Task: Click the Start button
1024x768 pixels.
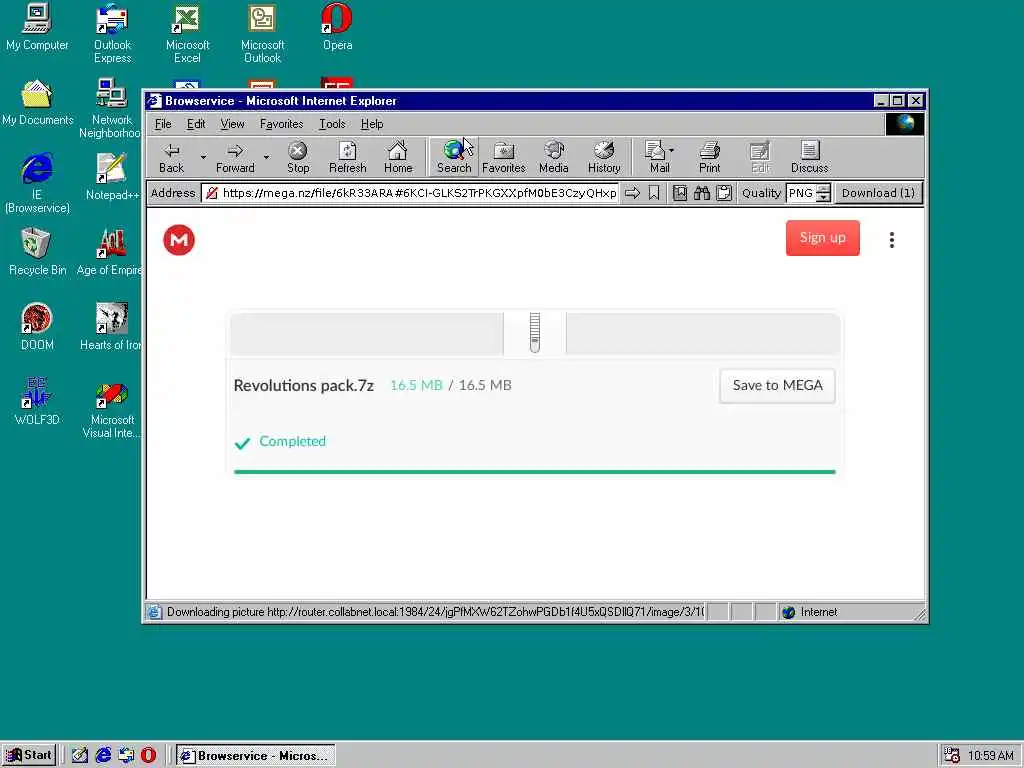Action: 29,755
